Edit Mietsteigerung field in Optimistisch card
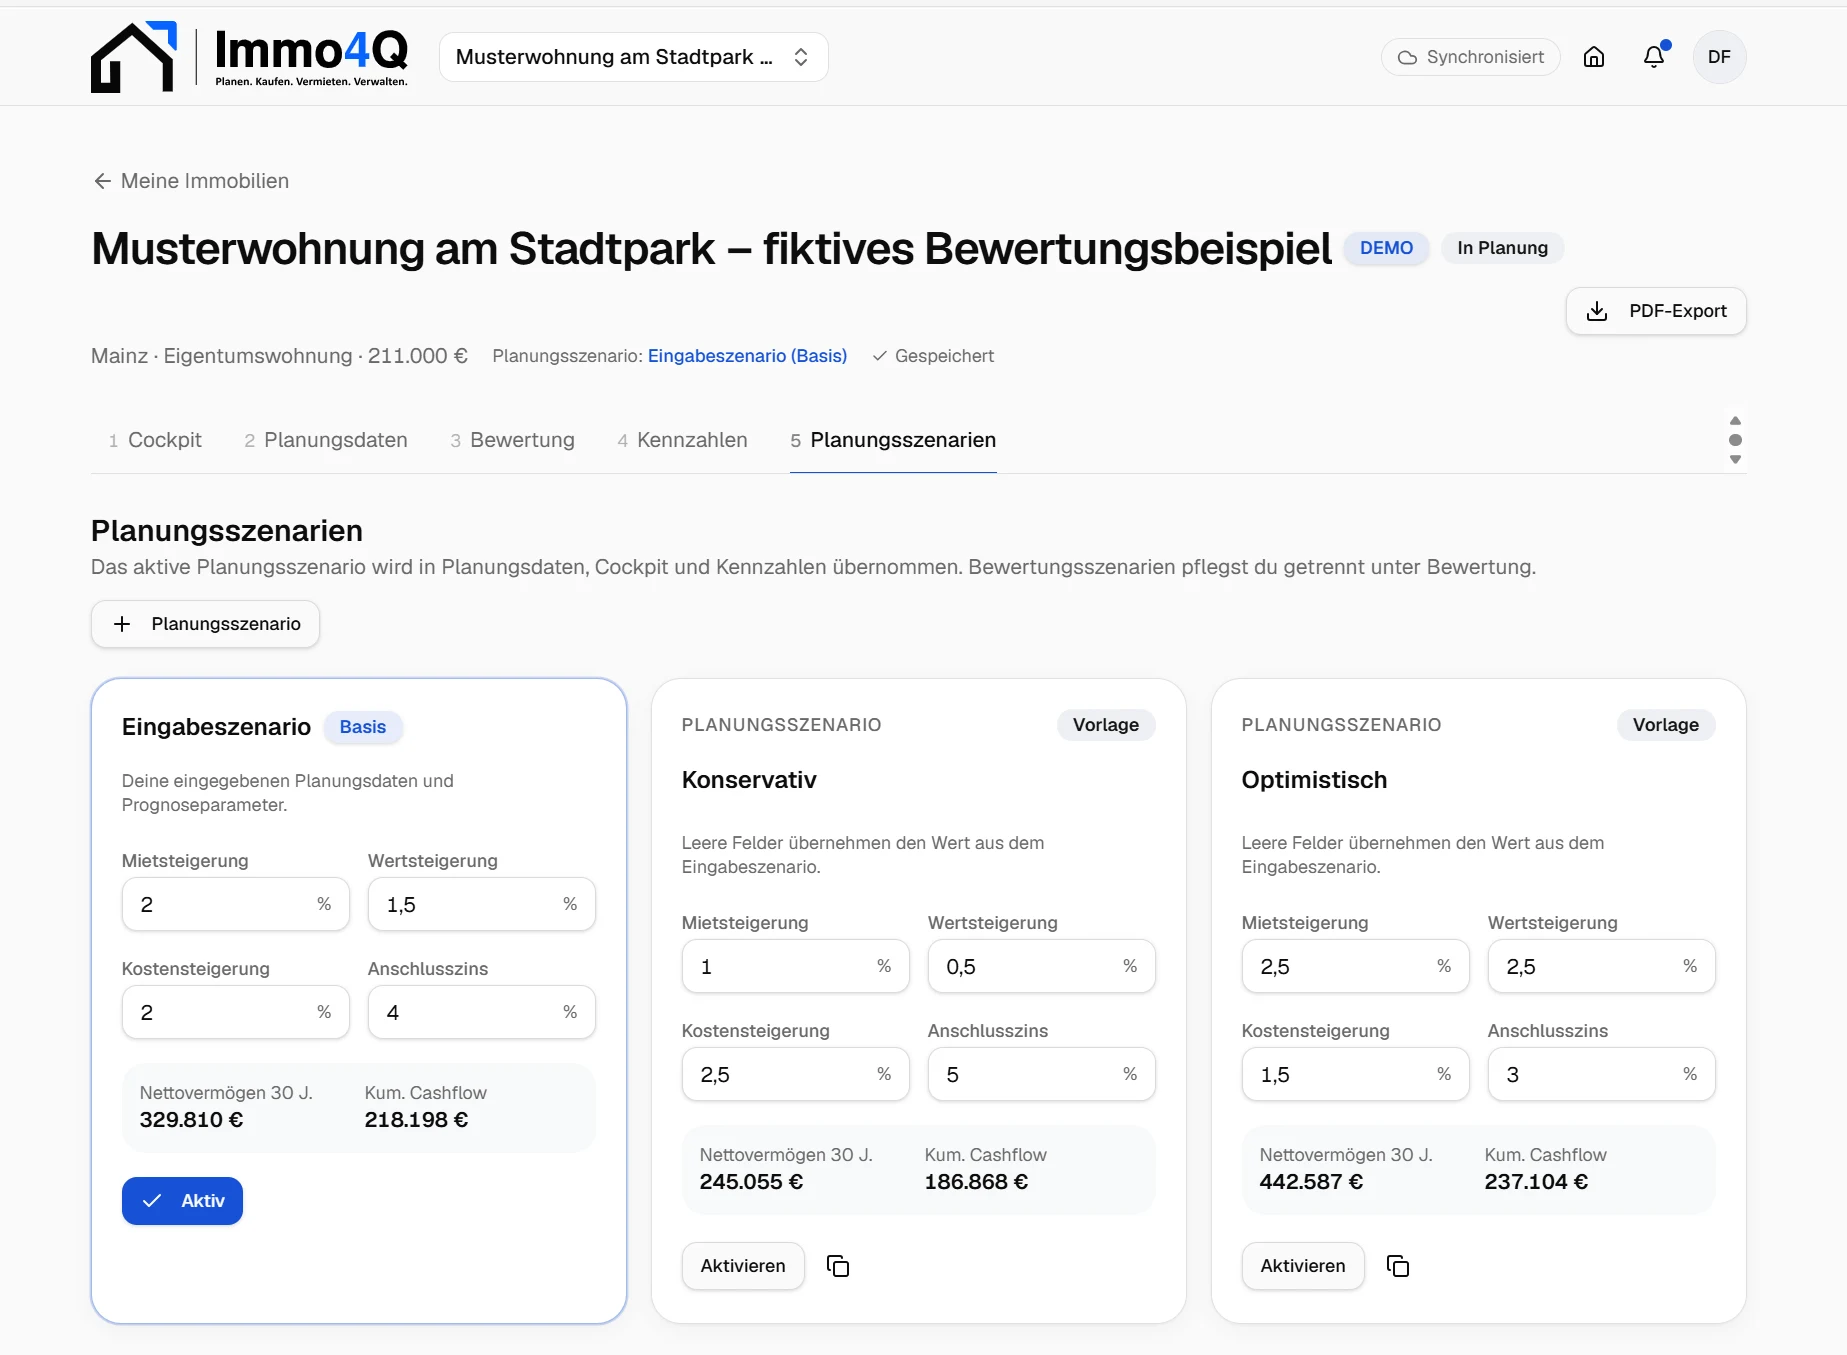The width and height of the screenshot is (1847, 1355). pos(1356,966)
